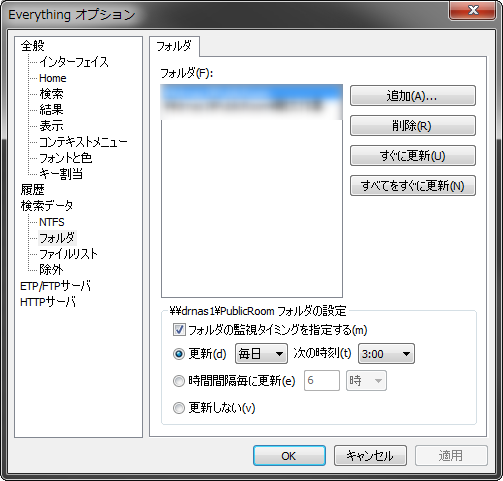The image size is (503, 481).
Task: Select 結果 in the options tree
Action: [51, 110]
